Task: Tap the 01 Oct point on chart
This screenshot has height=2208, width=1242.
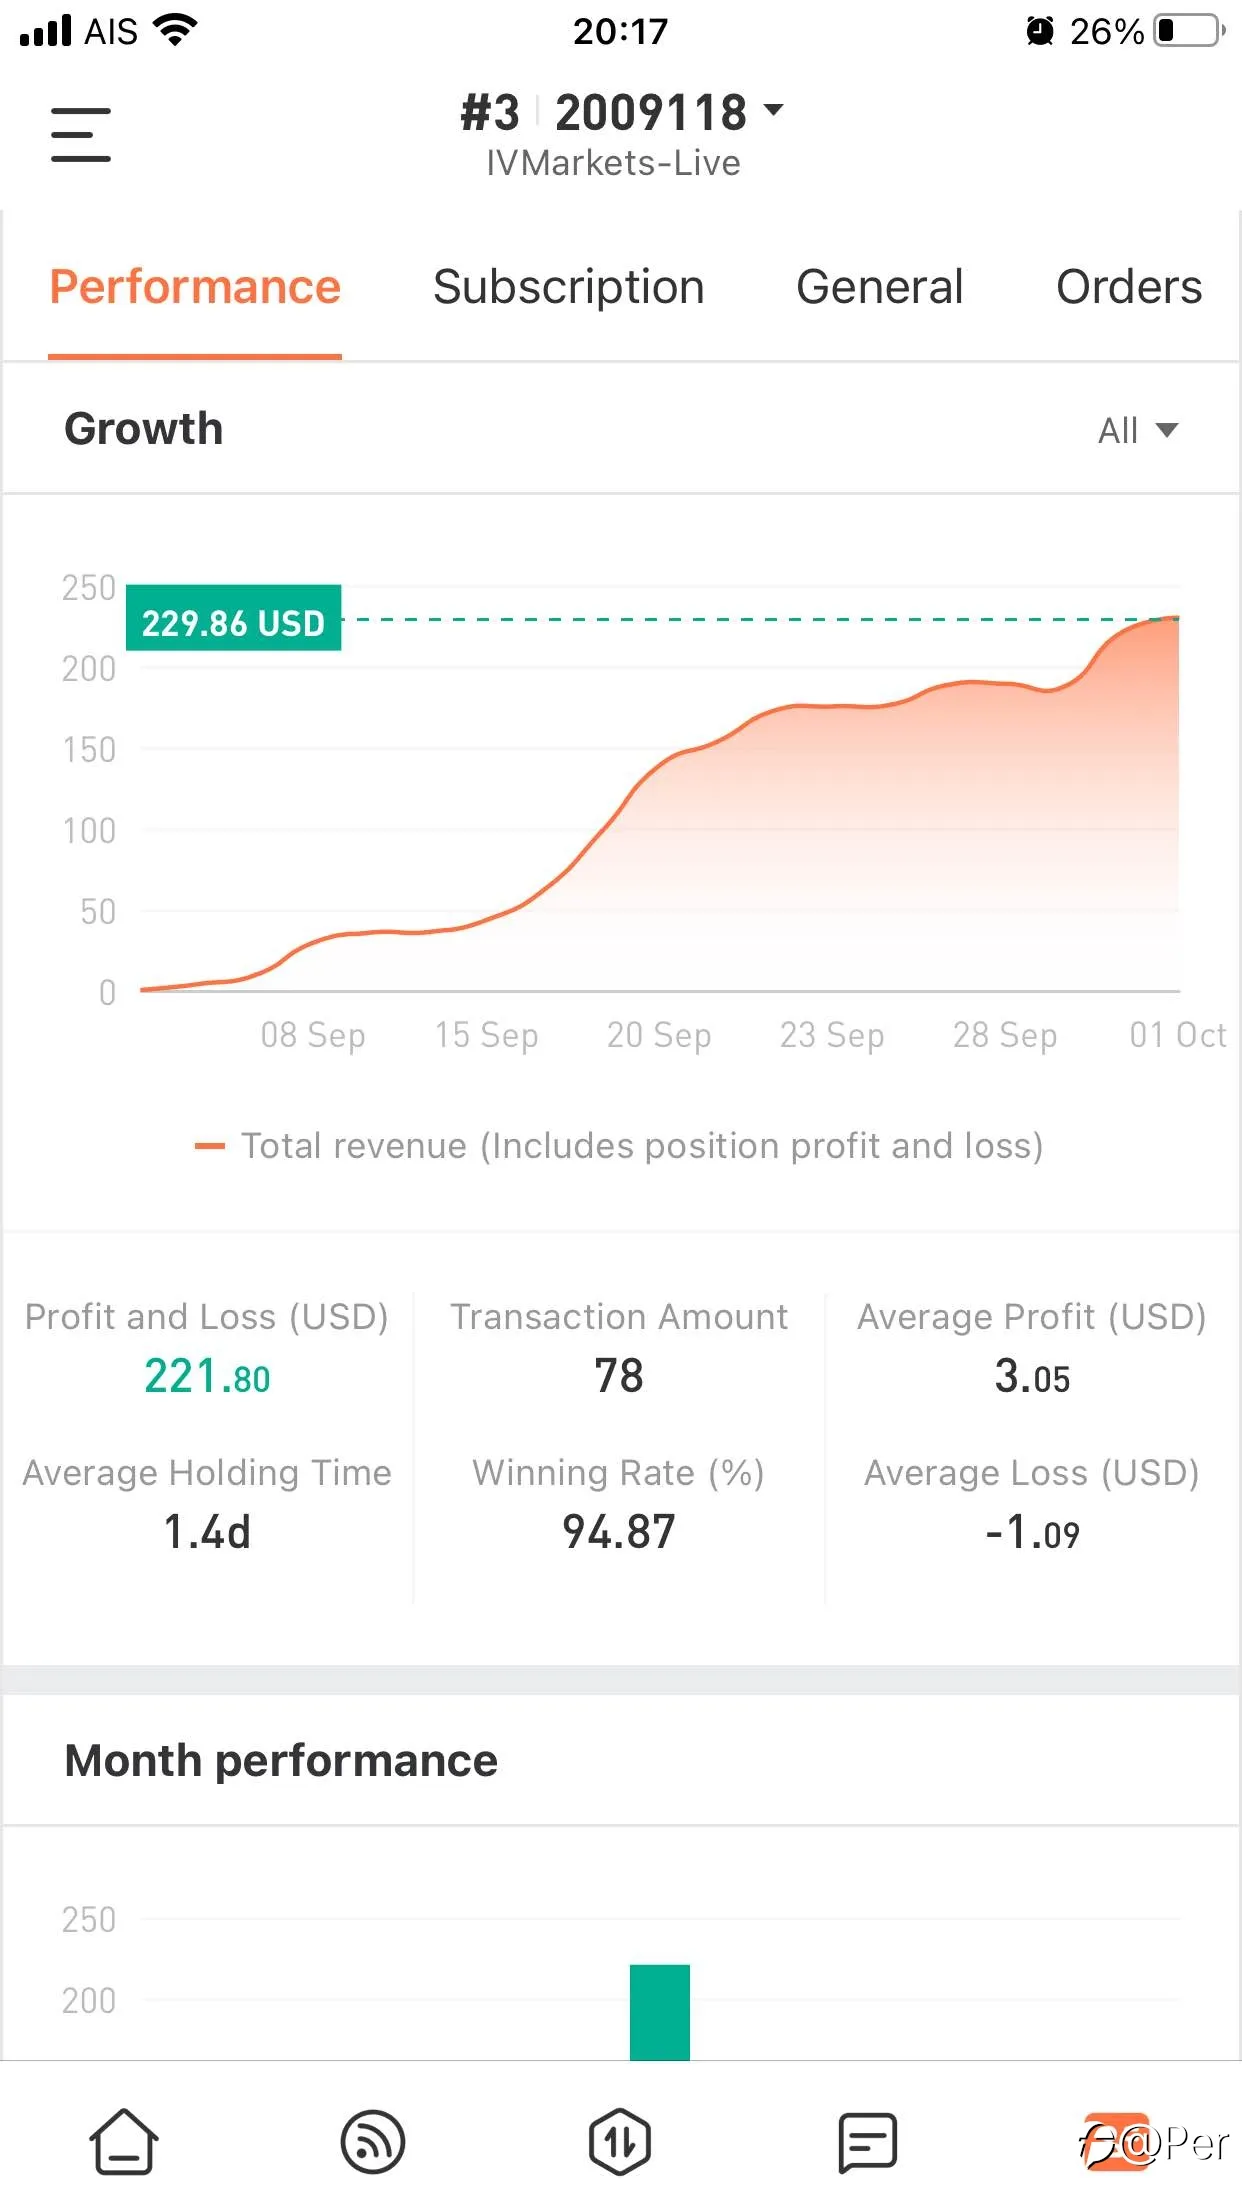Action: click(x=1178, y=619)
